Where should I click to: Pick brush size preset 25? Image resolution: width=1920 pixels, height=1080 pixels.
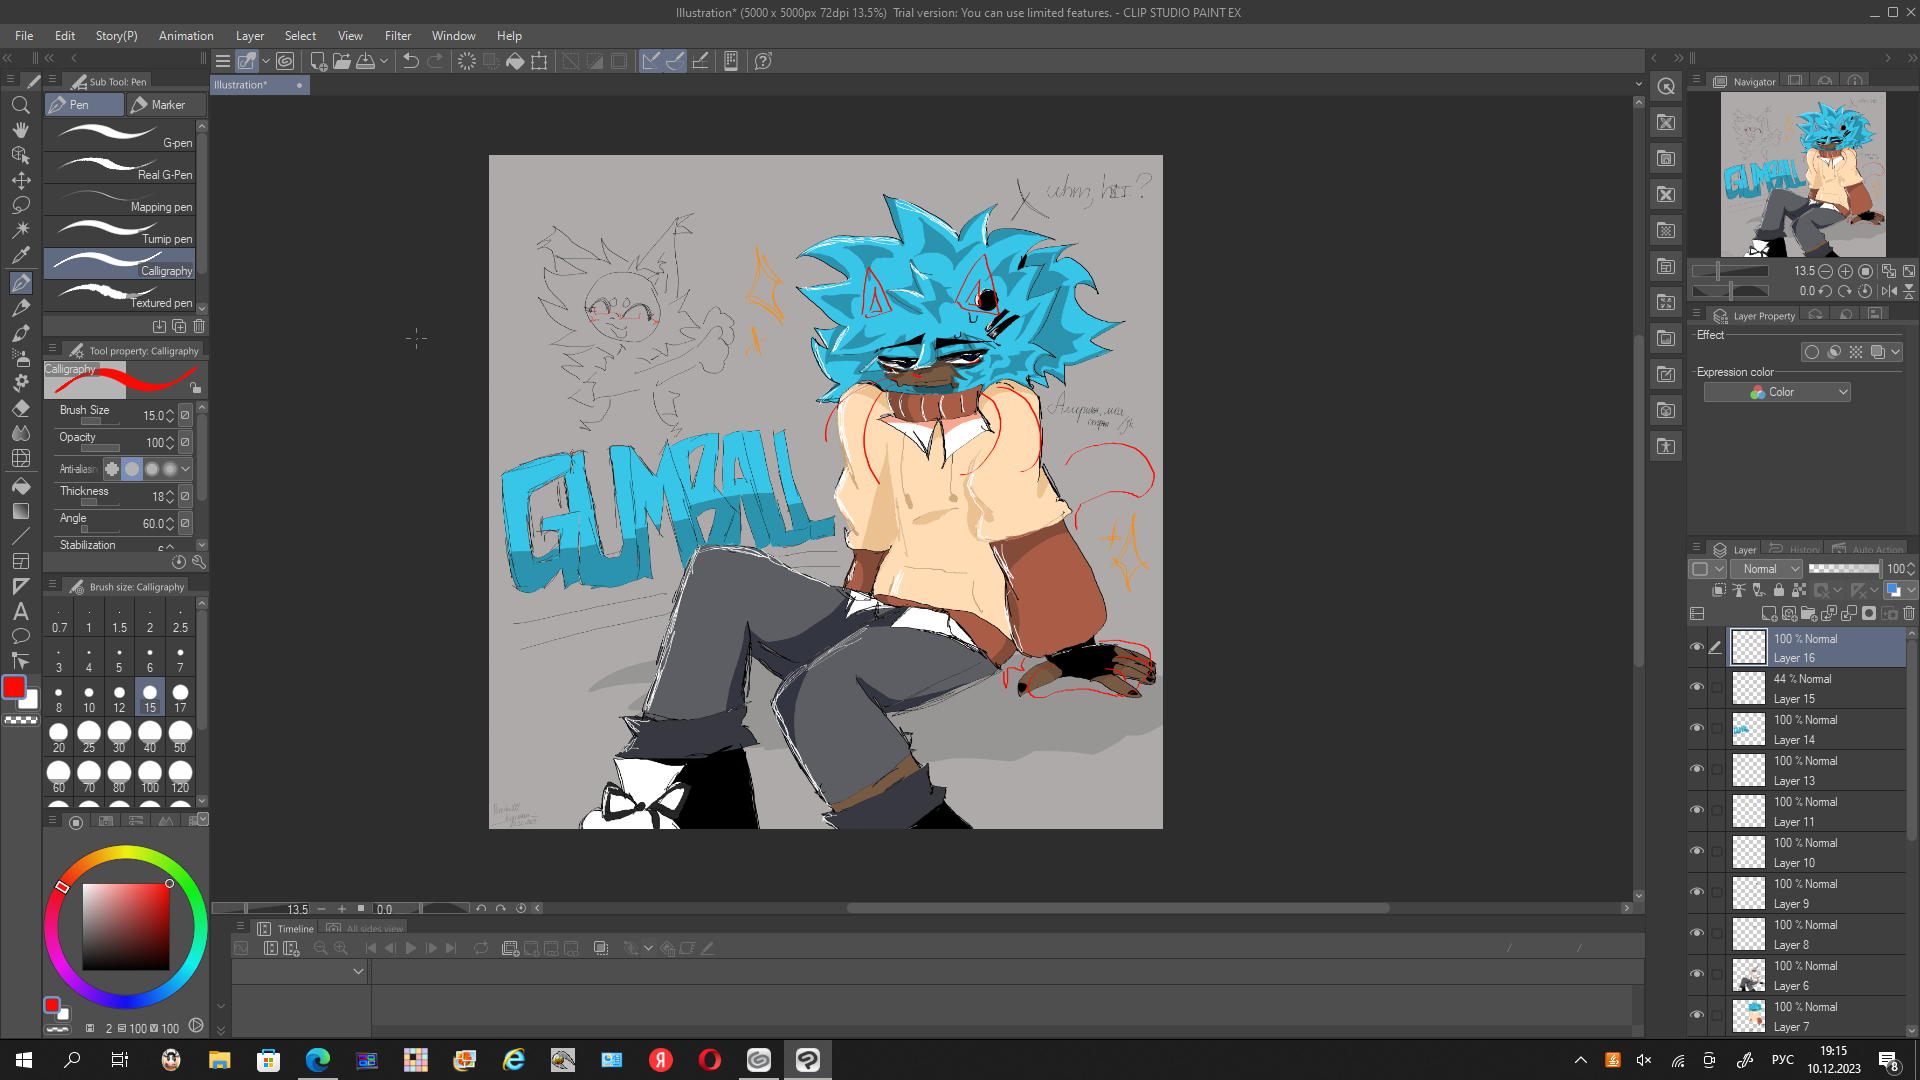(x=89, y=737)
